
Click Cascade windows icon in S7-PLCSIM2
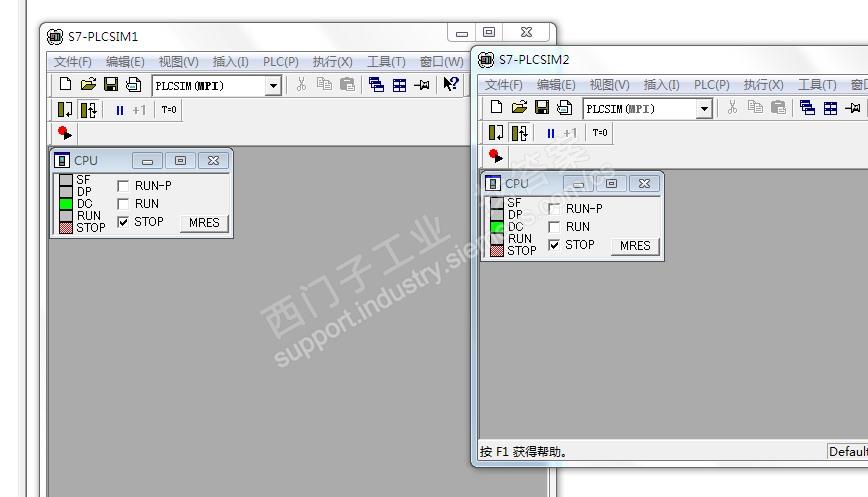click(x=807, y=108)
